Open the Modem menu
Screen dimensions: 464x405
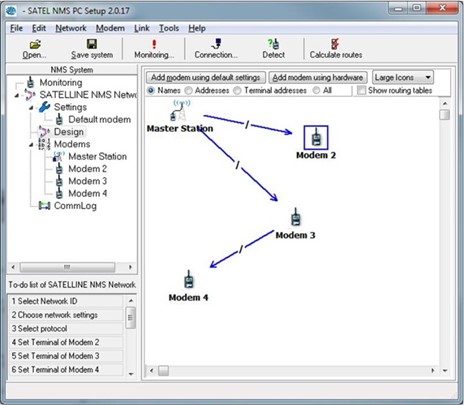tap(110, 28)
